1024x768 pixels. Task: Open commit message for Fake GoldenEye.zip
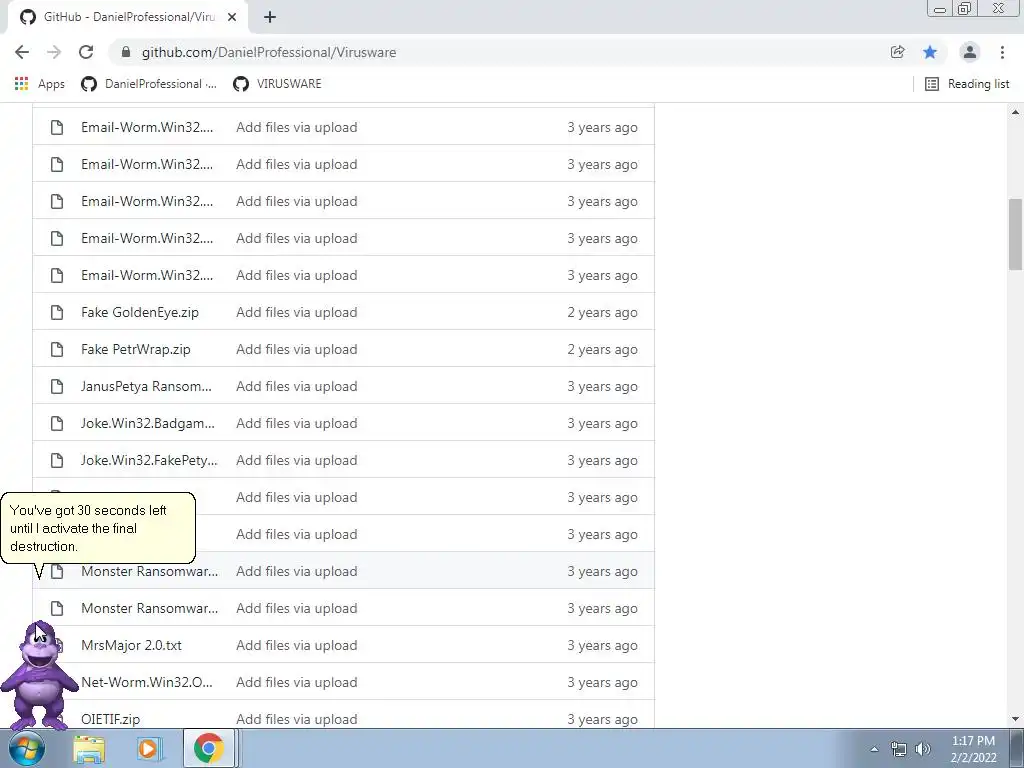[x=296, y=312]
